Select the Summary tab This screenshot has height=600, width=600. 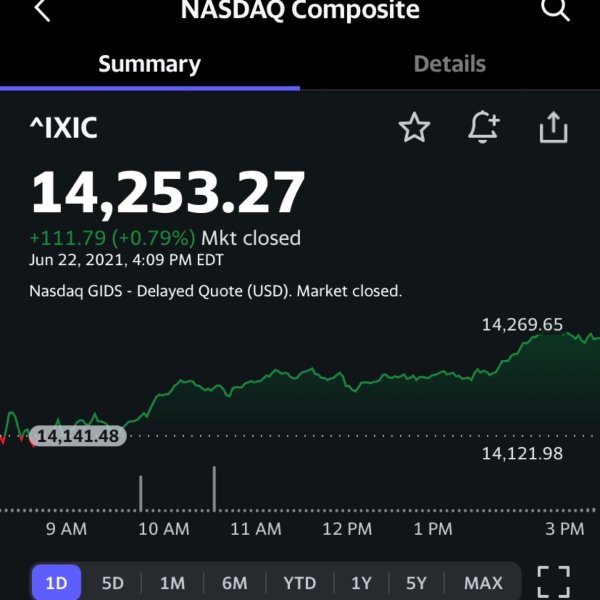pos(150,64)
